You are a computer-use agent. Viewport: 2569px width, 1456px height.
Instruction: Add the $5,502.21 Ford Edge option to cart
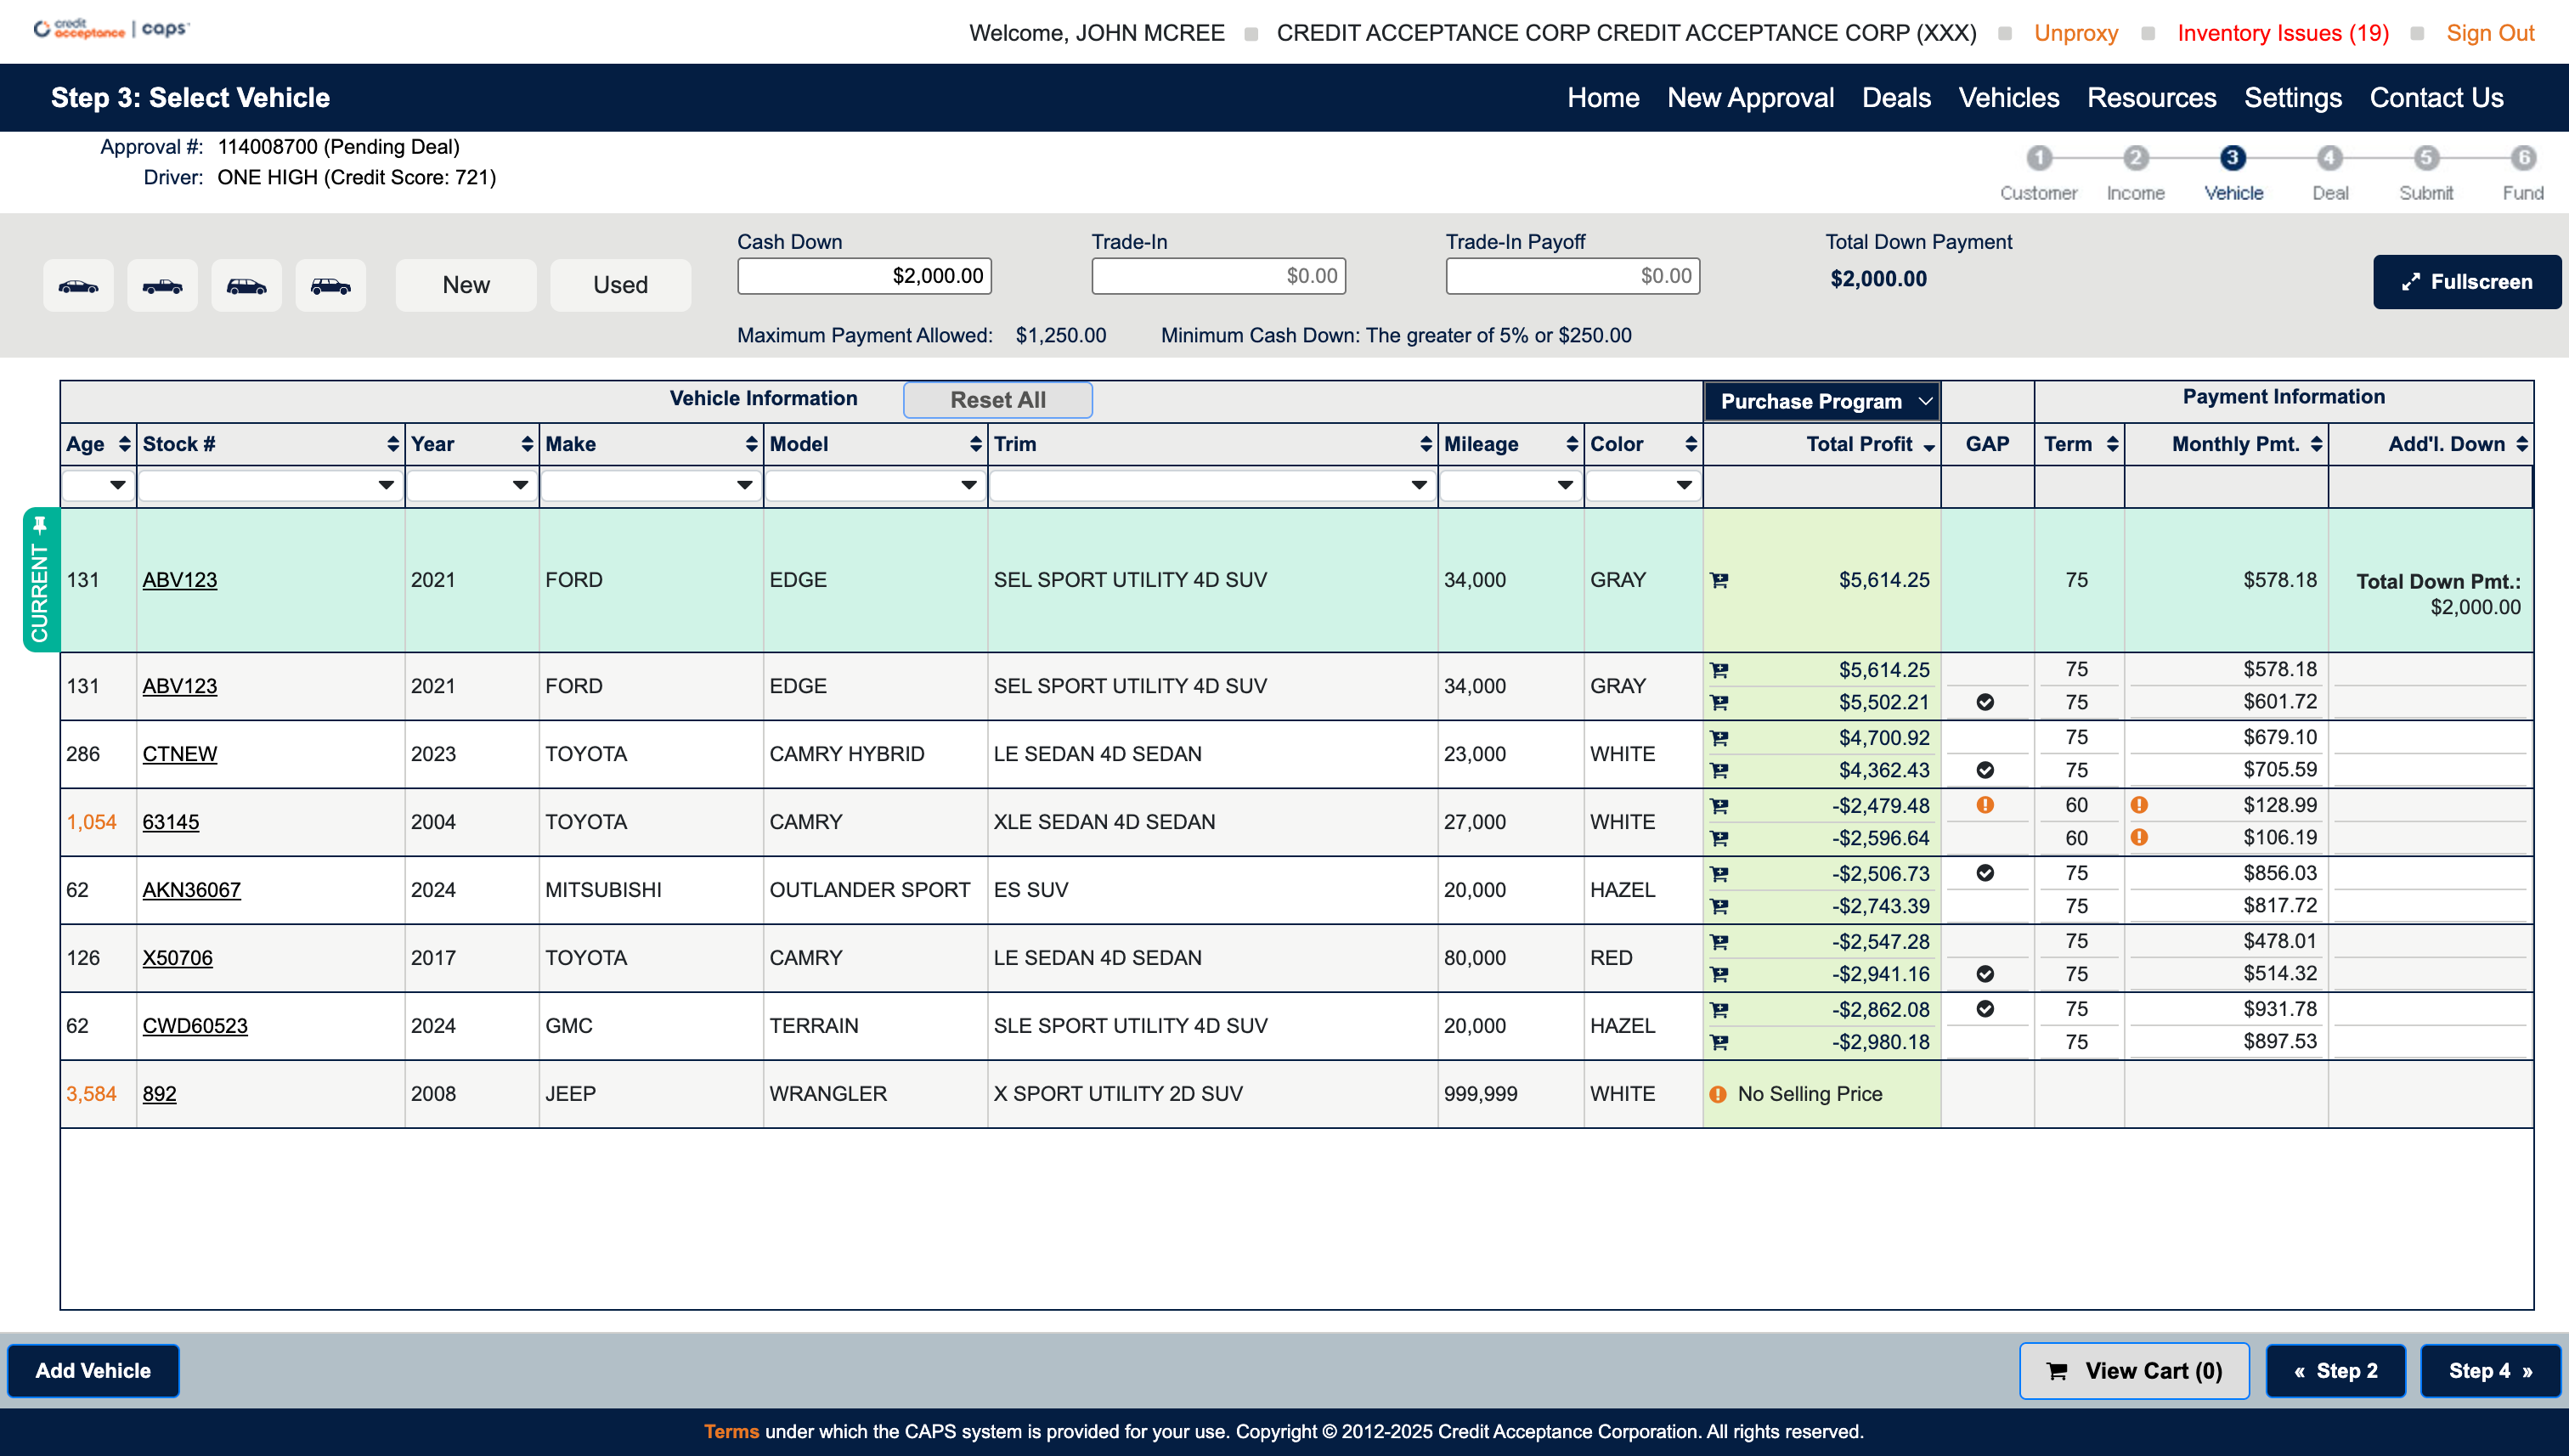[x=1719, y=703]
